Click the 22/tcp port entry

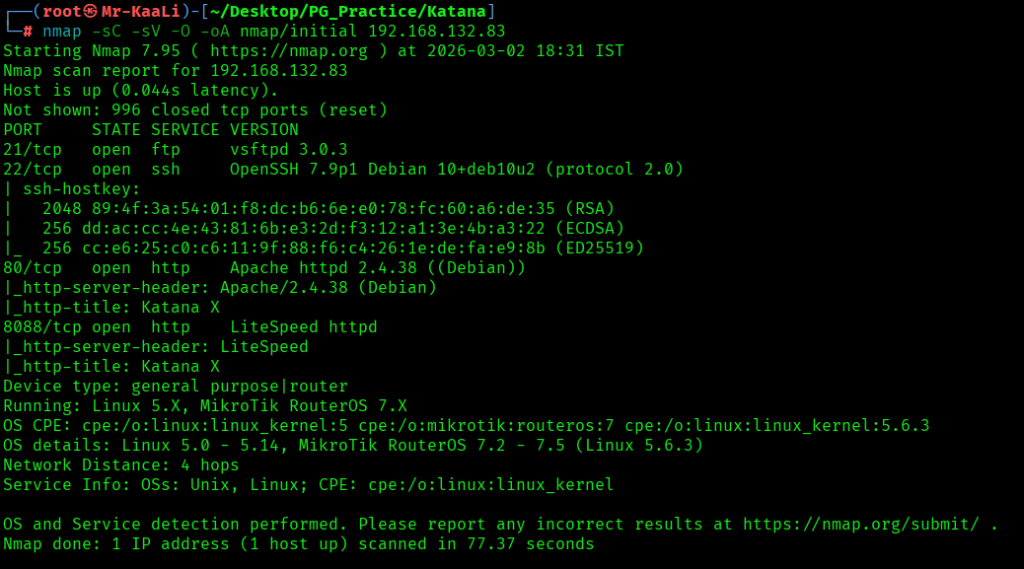[30, 169]
